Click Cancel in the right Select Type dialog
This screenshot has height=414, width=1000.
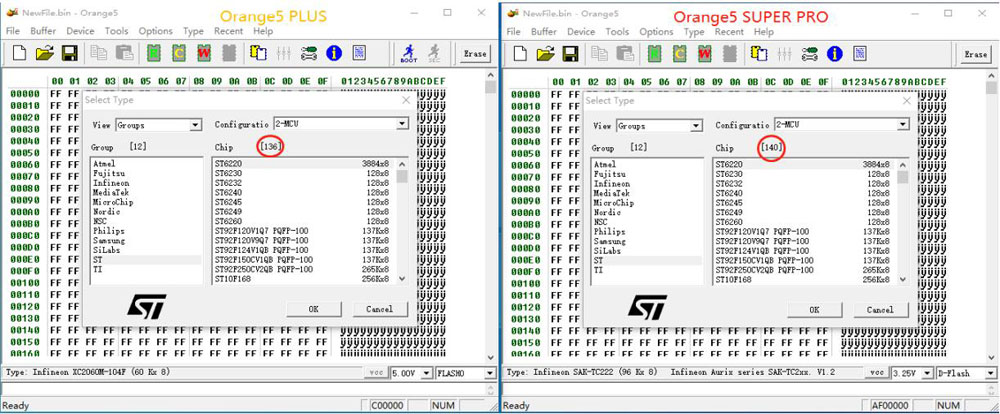click(880, 309)
